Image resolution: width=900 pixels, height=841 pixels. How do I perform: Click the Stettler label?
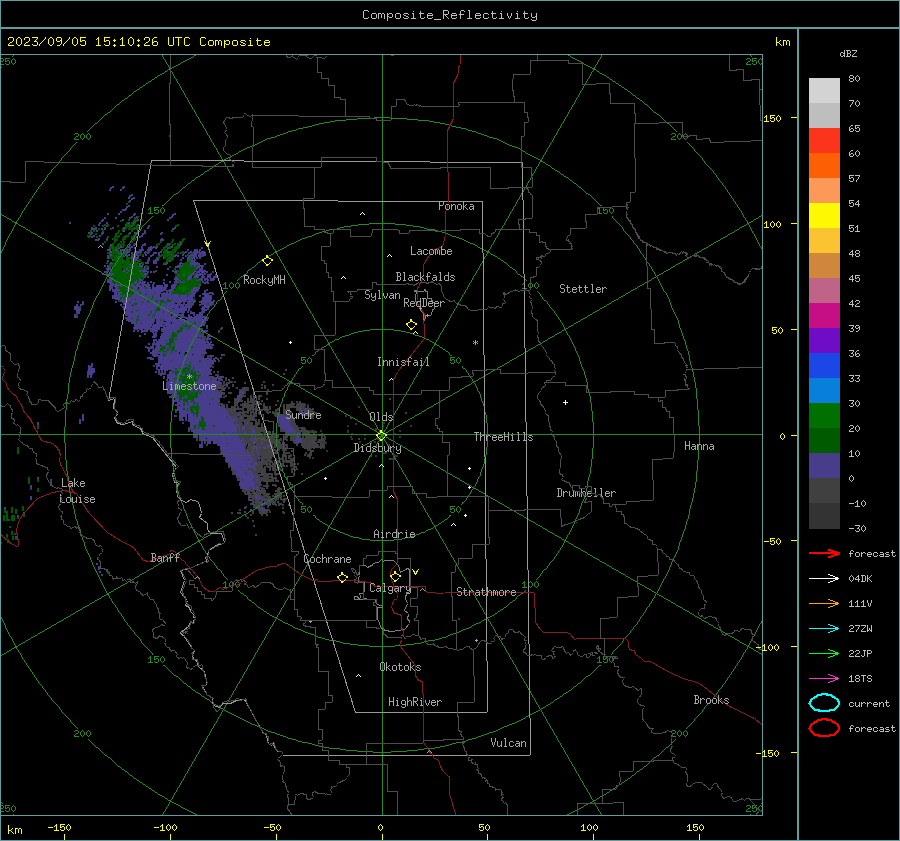(583, 289)
